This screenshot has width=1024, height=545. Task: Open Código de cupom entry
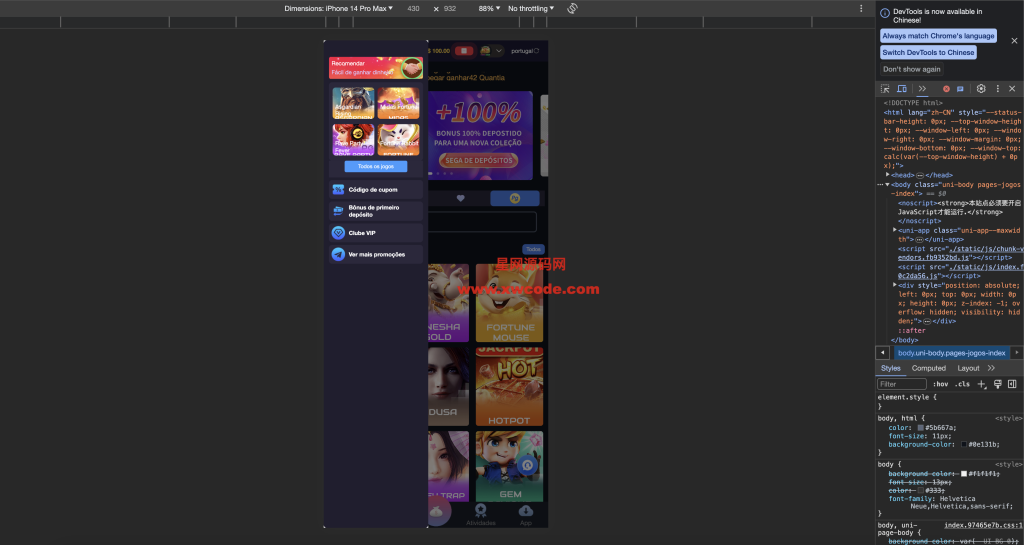(375, 190)
